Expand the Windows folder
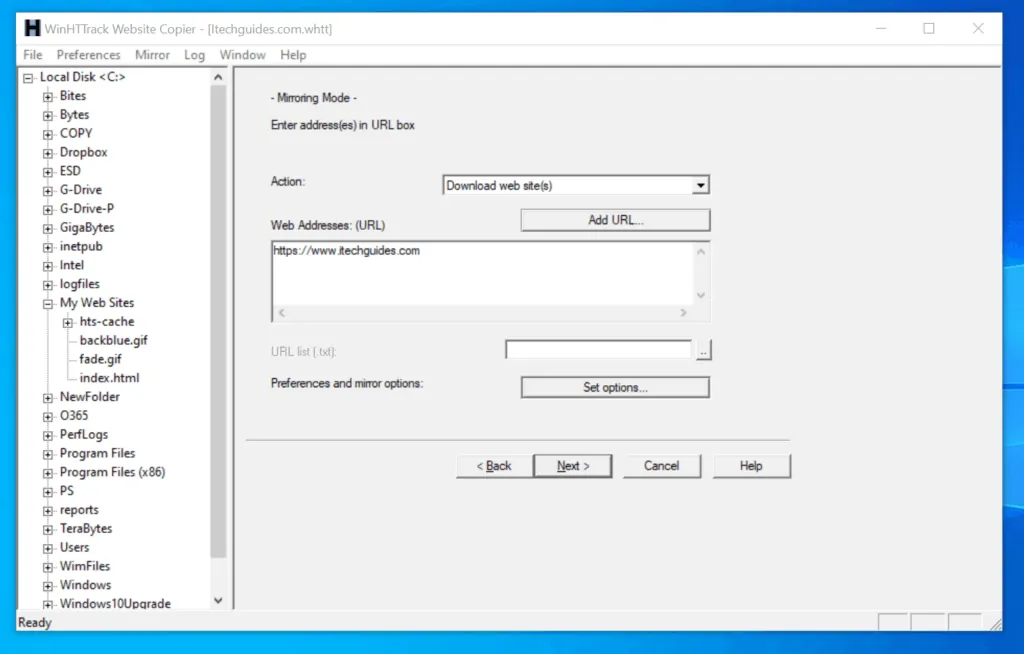 click(48, 586)
